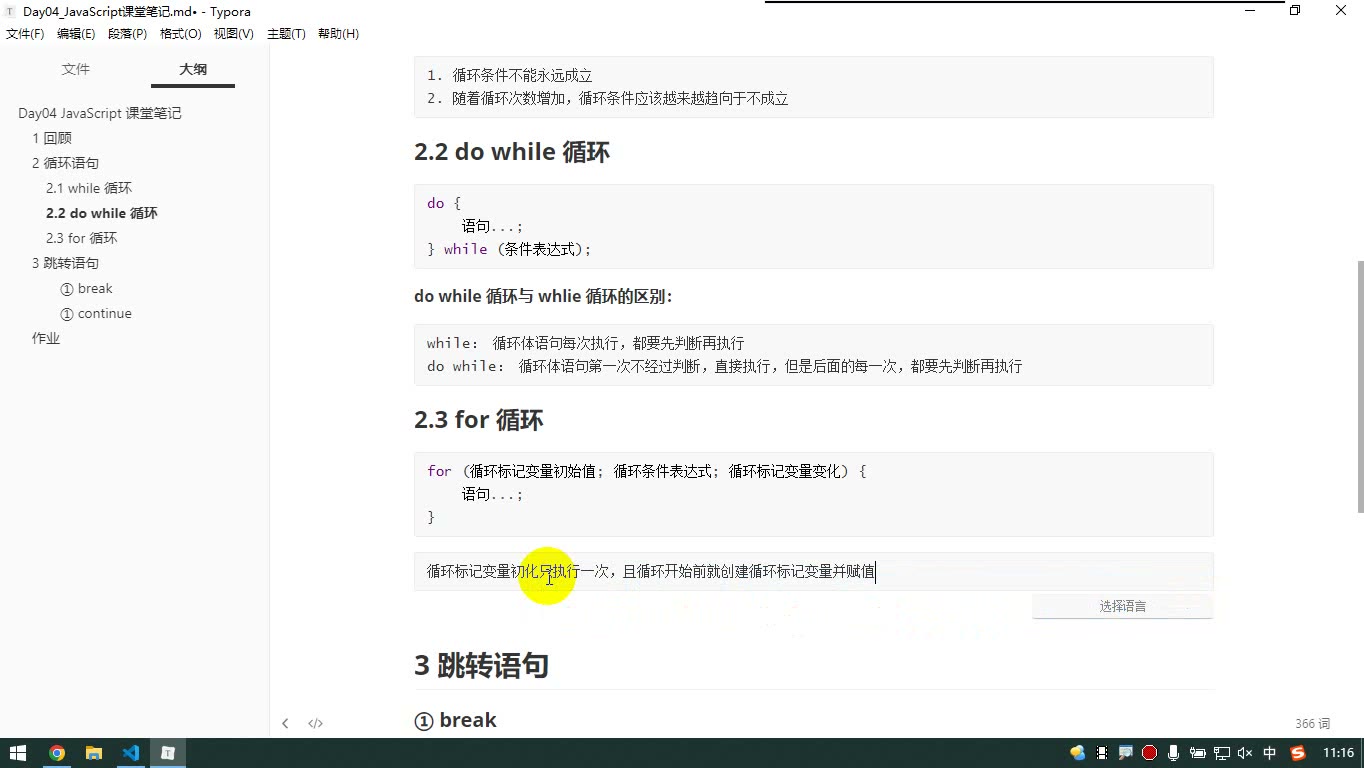The image size is (1364, 768).
Task: Open the 段落(P) menu
Action: pos(127,34)
